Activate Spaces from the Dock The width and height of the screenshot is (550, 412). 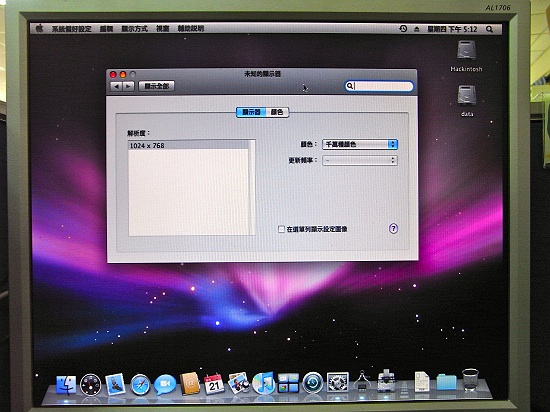(288, 383)
